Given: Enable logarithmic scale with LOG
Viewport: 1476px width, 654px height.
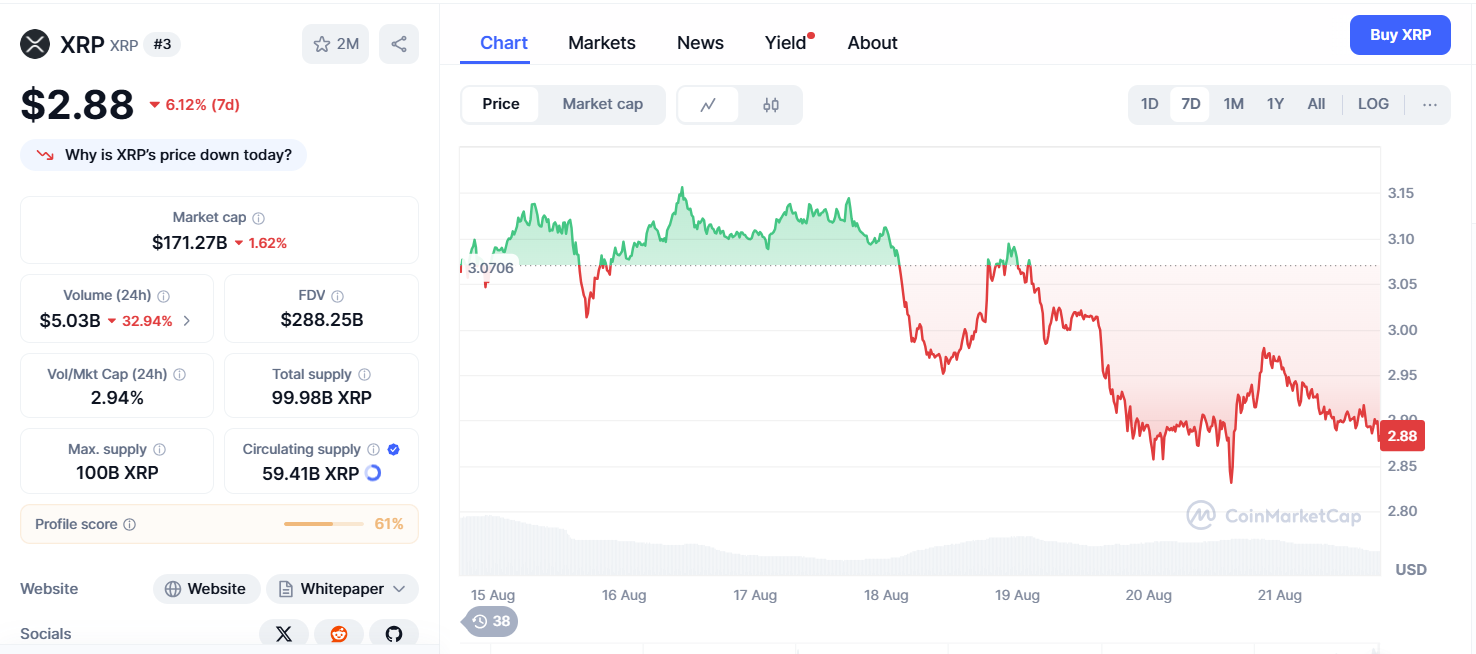Looking at the screenshot, I should (1372, 103).
